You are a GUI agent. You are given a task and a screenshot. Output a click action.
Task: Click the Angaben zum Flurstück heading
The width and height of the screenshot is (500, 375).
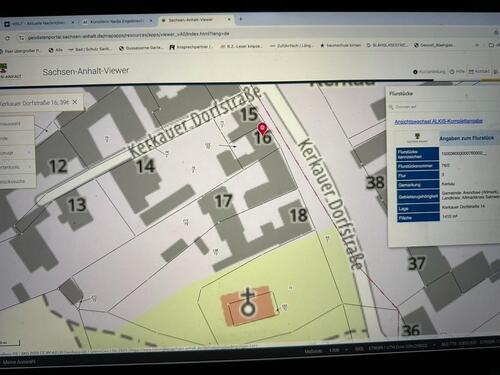click(x=466, y=138)
